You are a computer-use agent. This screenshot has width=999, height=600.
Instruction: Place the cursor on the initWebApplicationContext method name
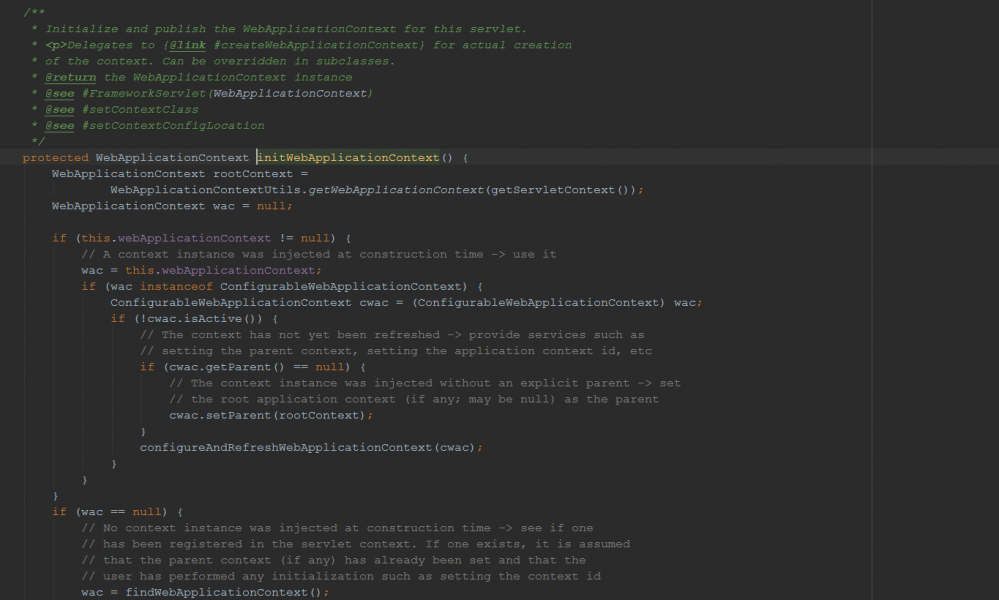point(349,158)
